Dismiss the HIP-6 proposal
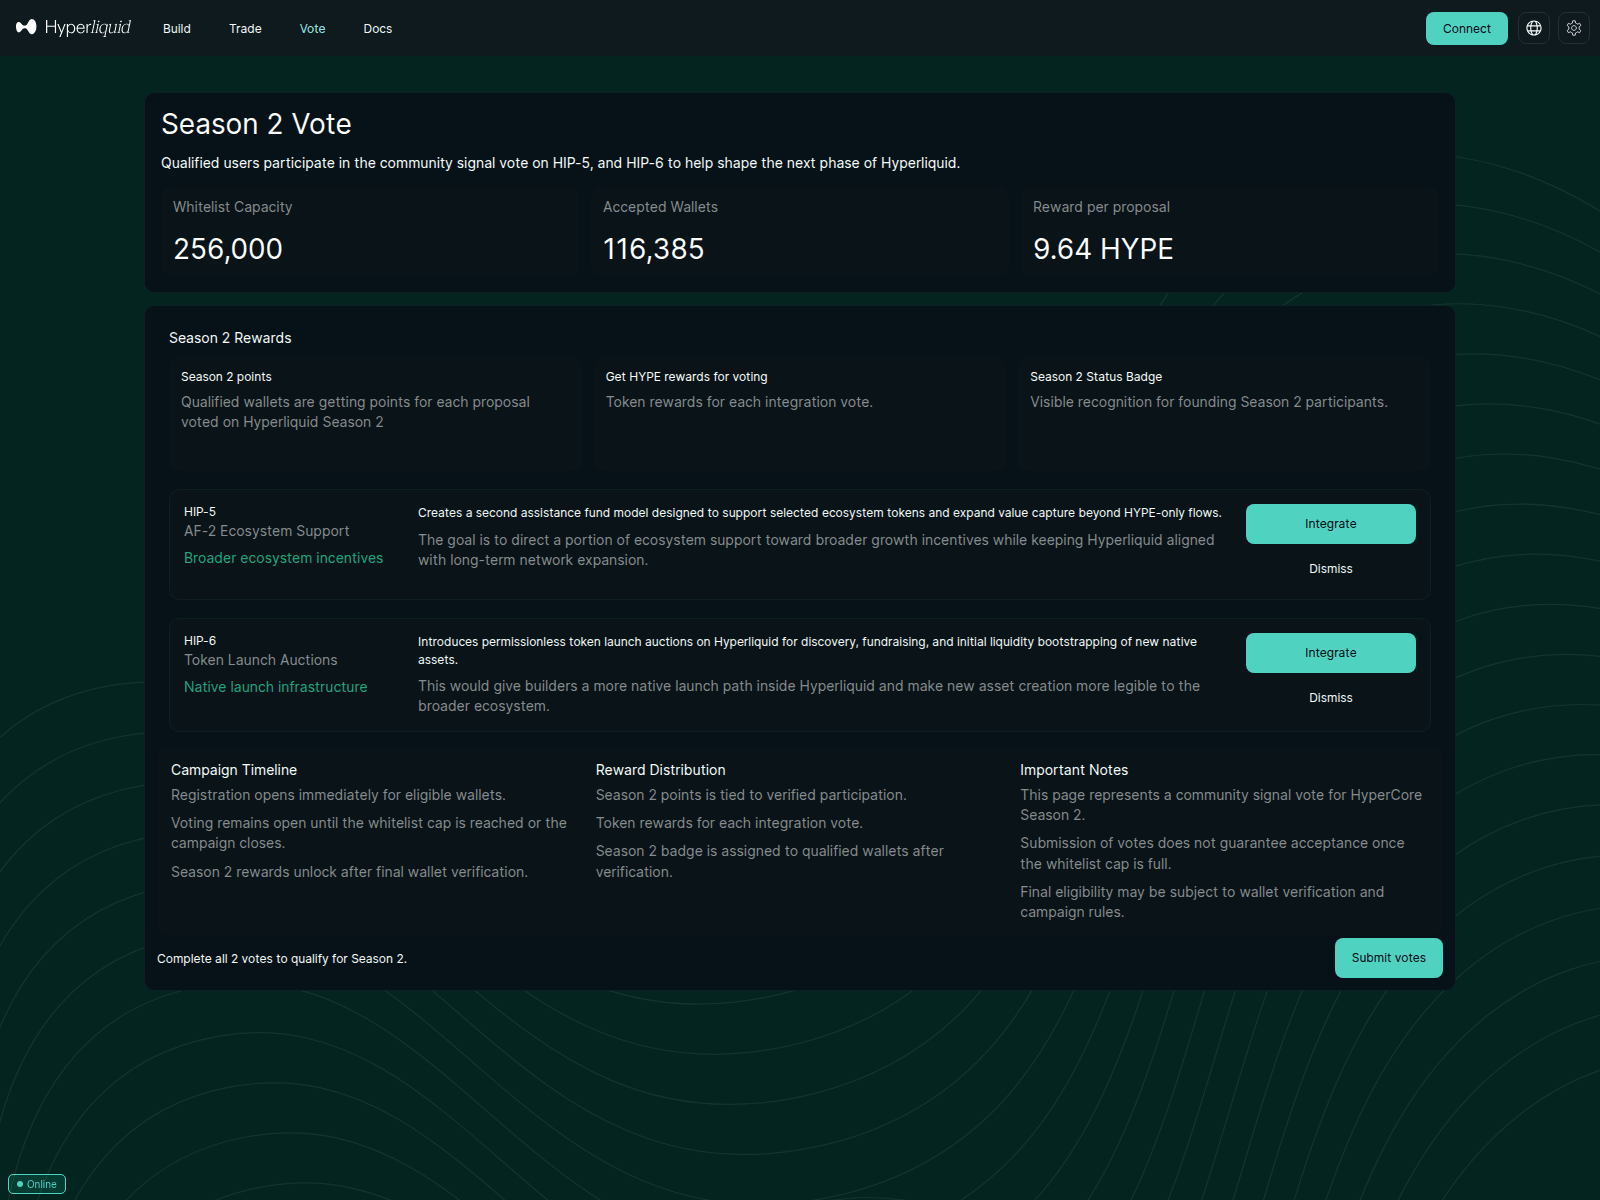1600x1200 pixels. (x=1331, y=698)
